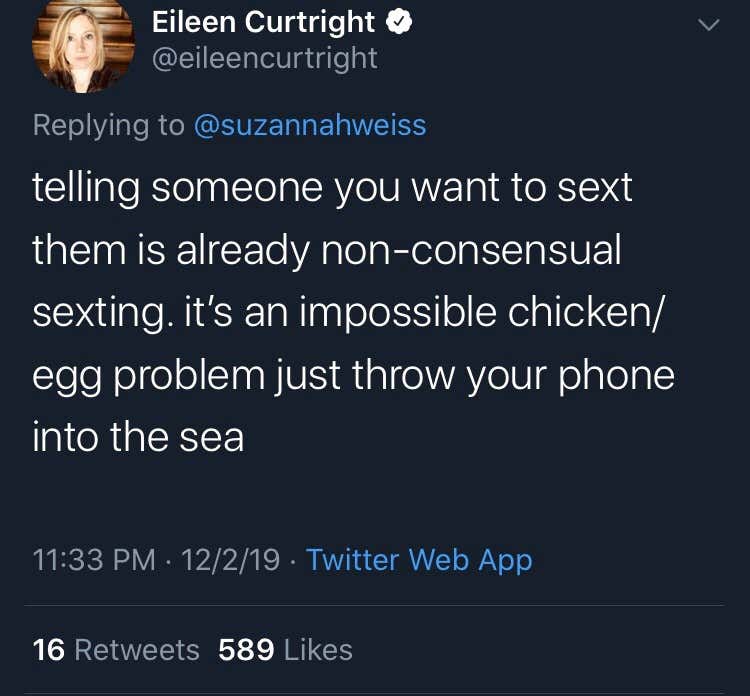The image size is (750, 696).
Task: Click the 11:33 PM timestamp
Action: click(x=94, y=560)
